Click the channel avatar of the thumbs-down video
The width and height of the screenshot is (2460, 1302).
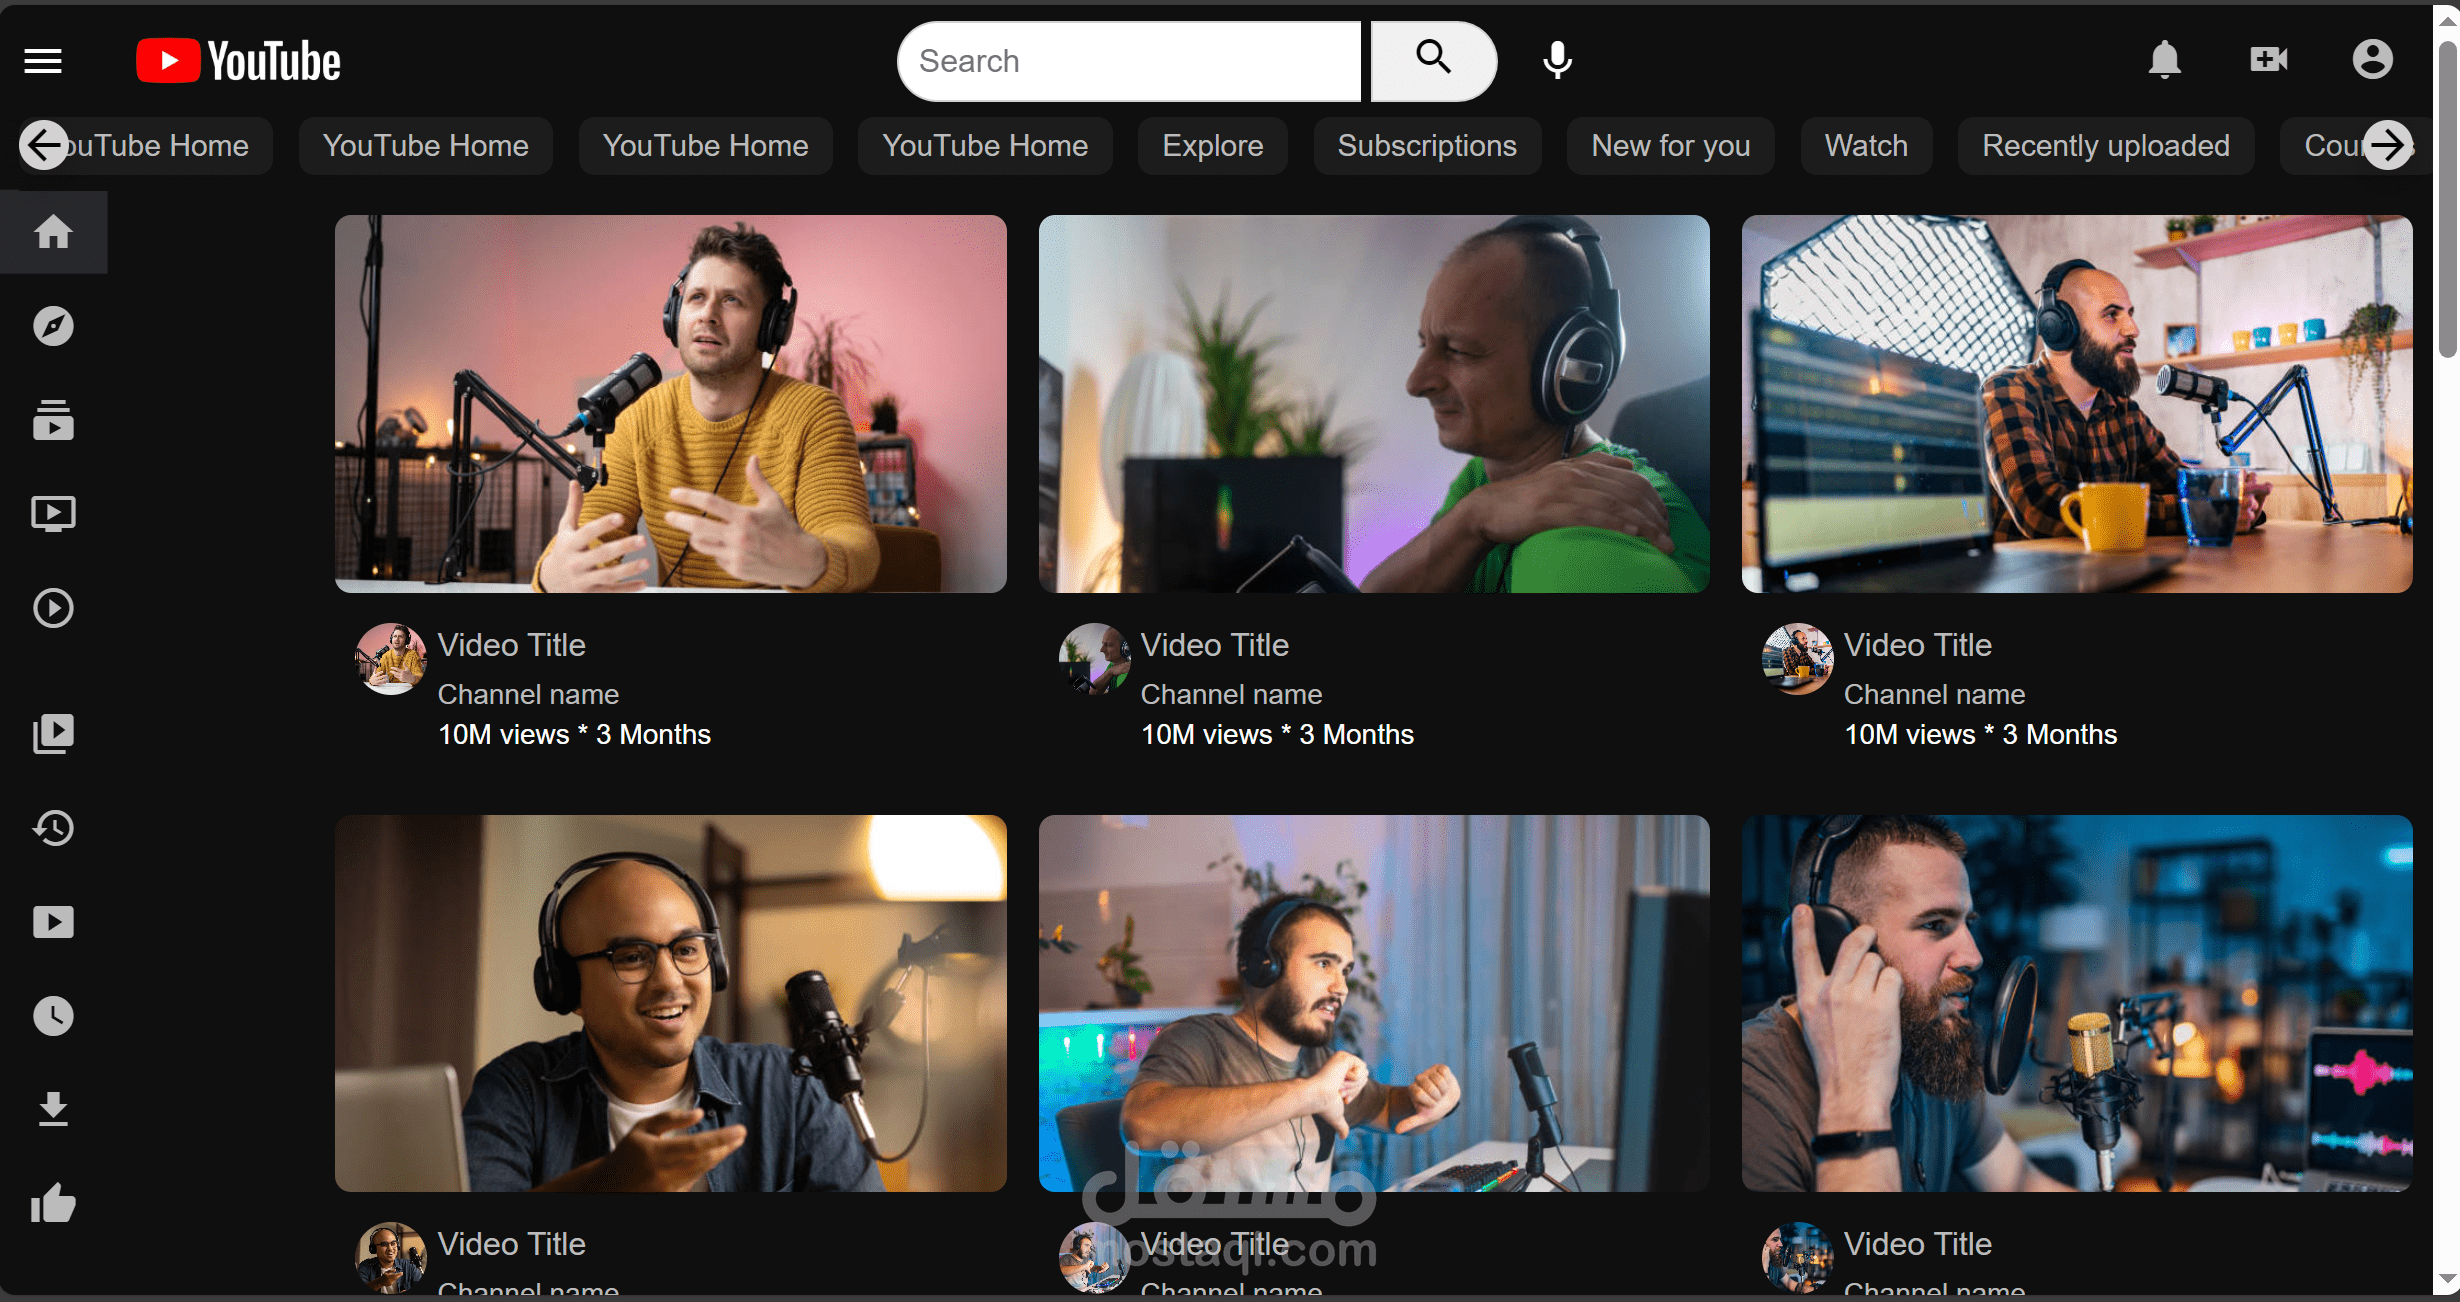(1094, 1258)
